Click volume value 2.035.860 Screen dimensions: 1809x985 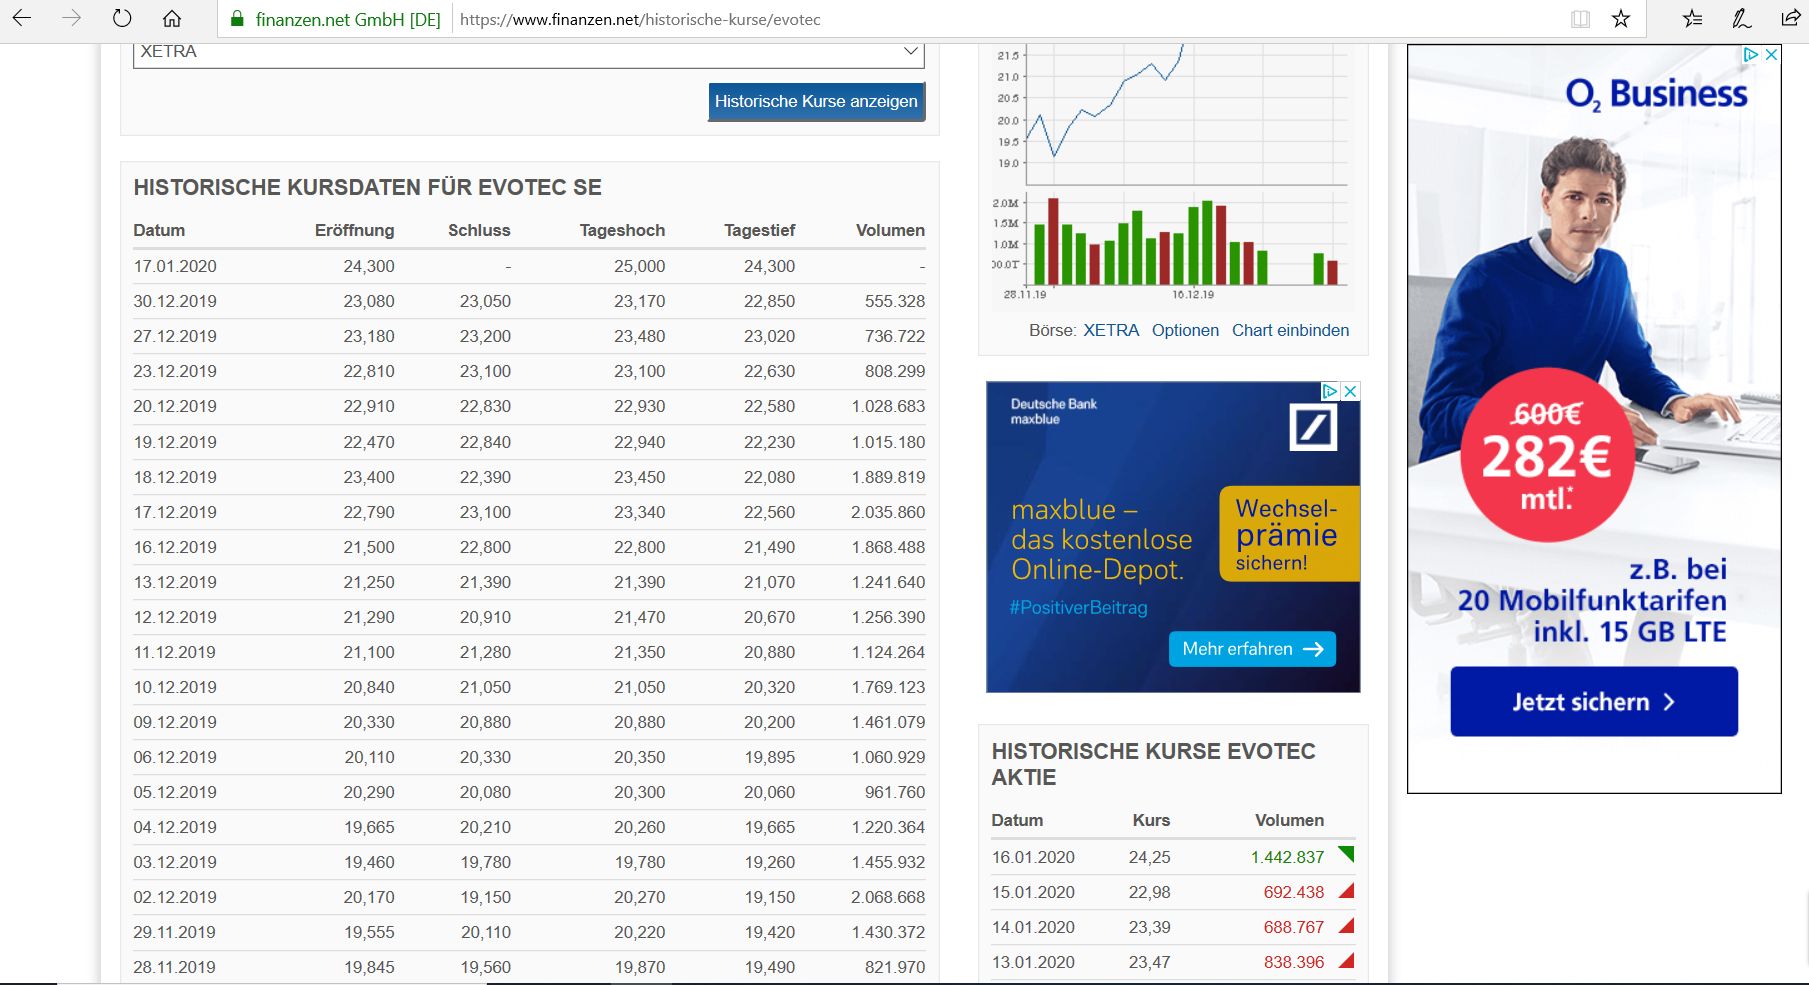point(888,512)
